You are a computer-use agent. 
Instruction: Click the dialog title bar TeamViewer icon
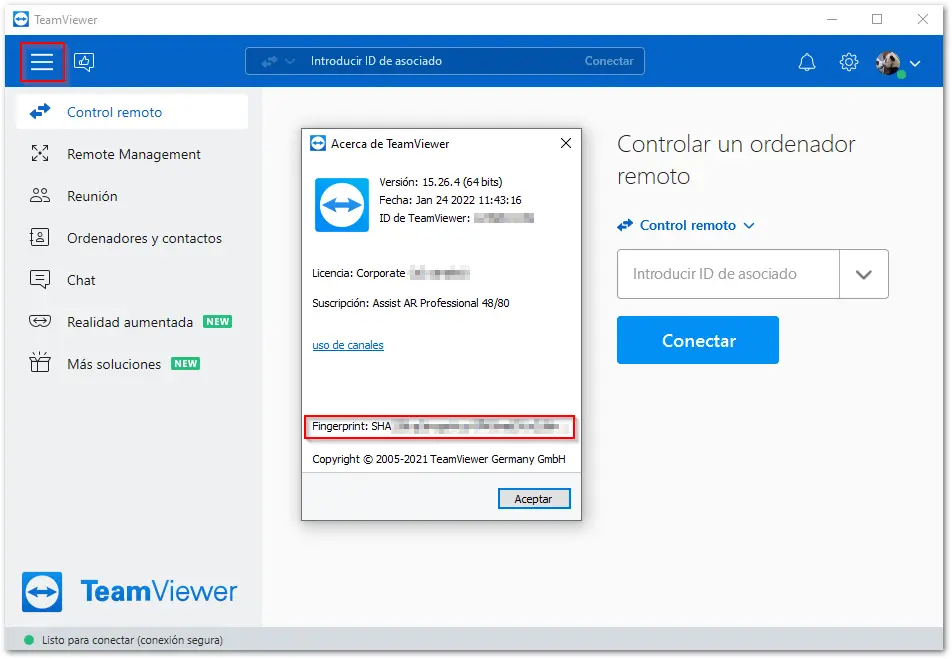pyautogui.click(x=318, y=143)
